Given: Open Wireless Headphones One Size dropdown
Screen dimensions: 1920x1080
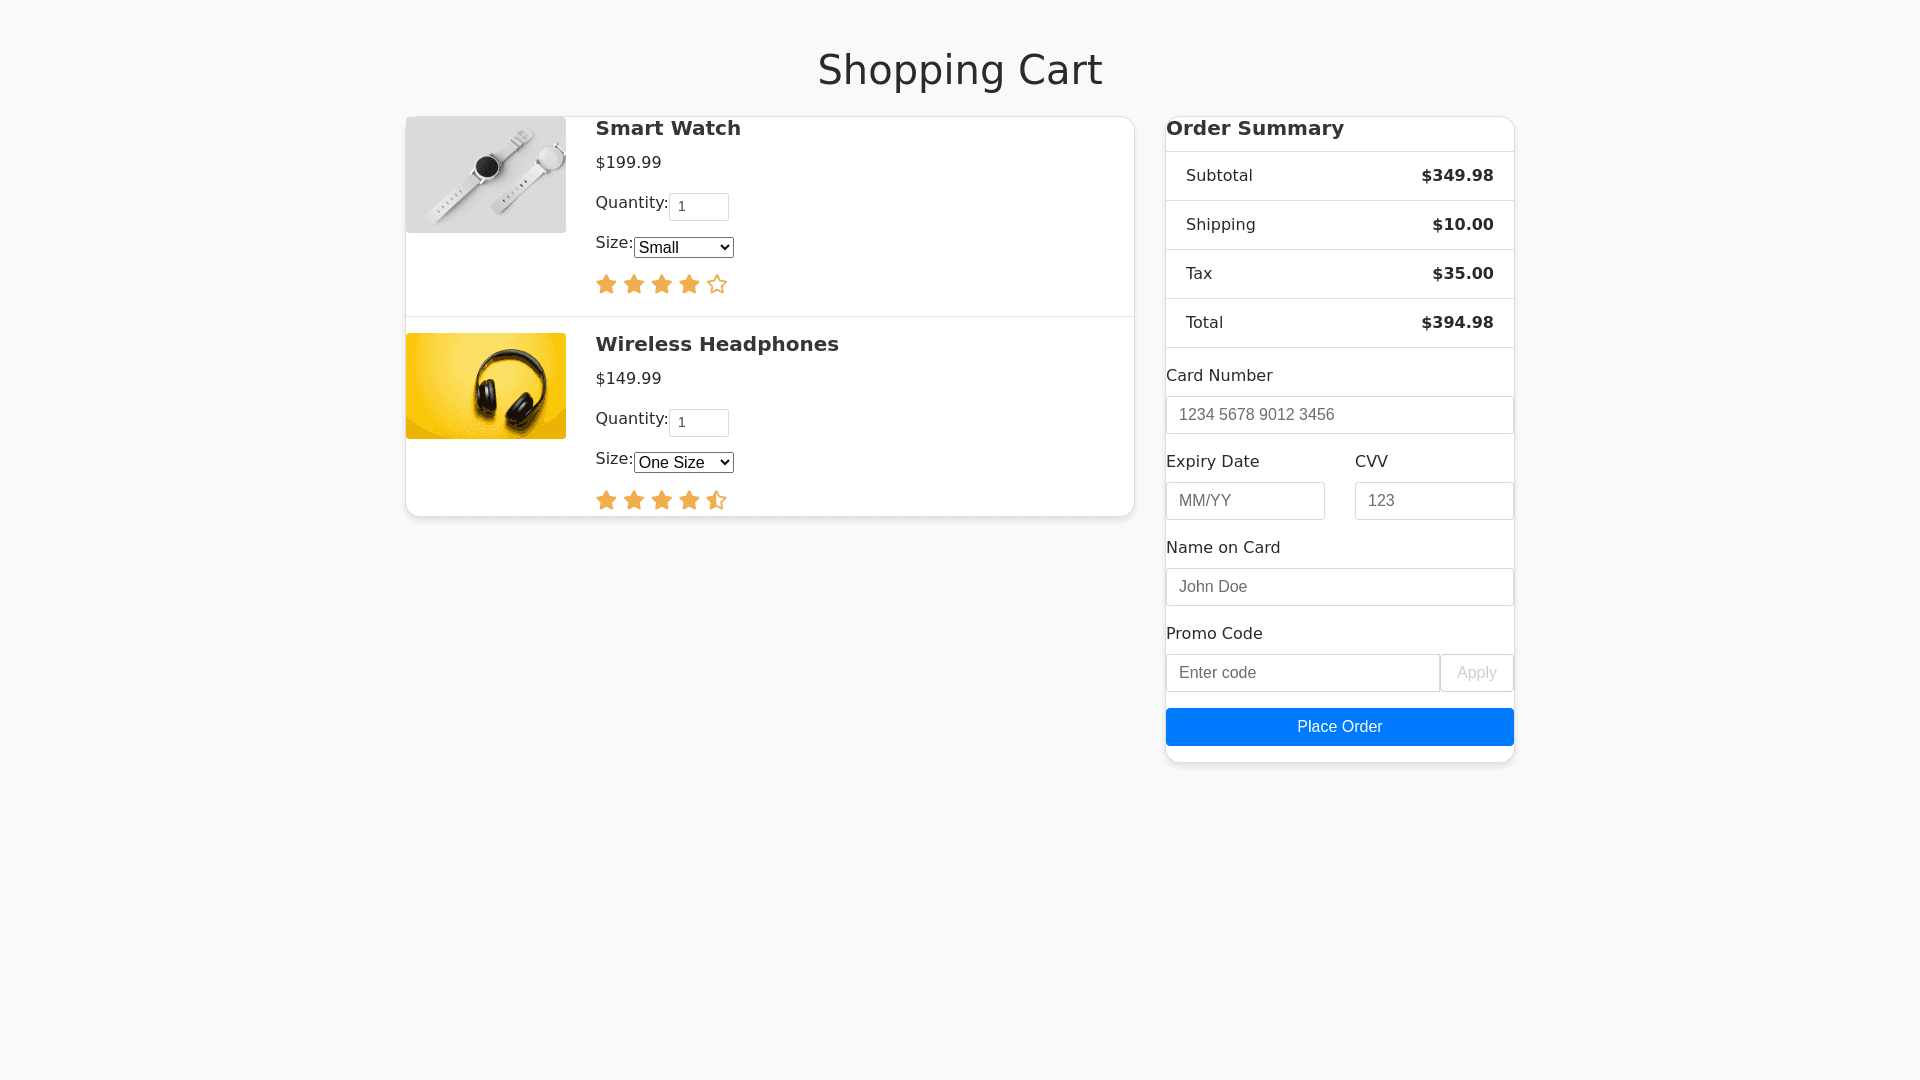Looking at the screenshot, I should [684, 463].
